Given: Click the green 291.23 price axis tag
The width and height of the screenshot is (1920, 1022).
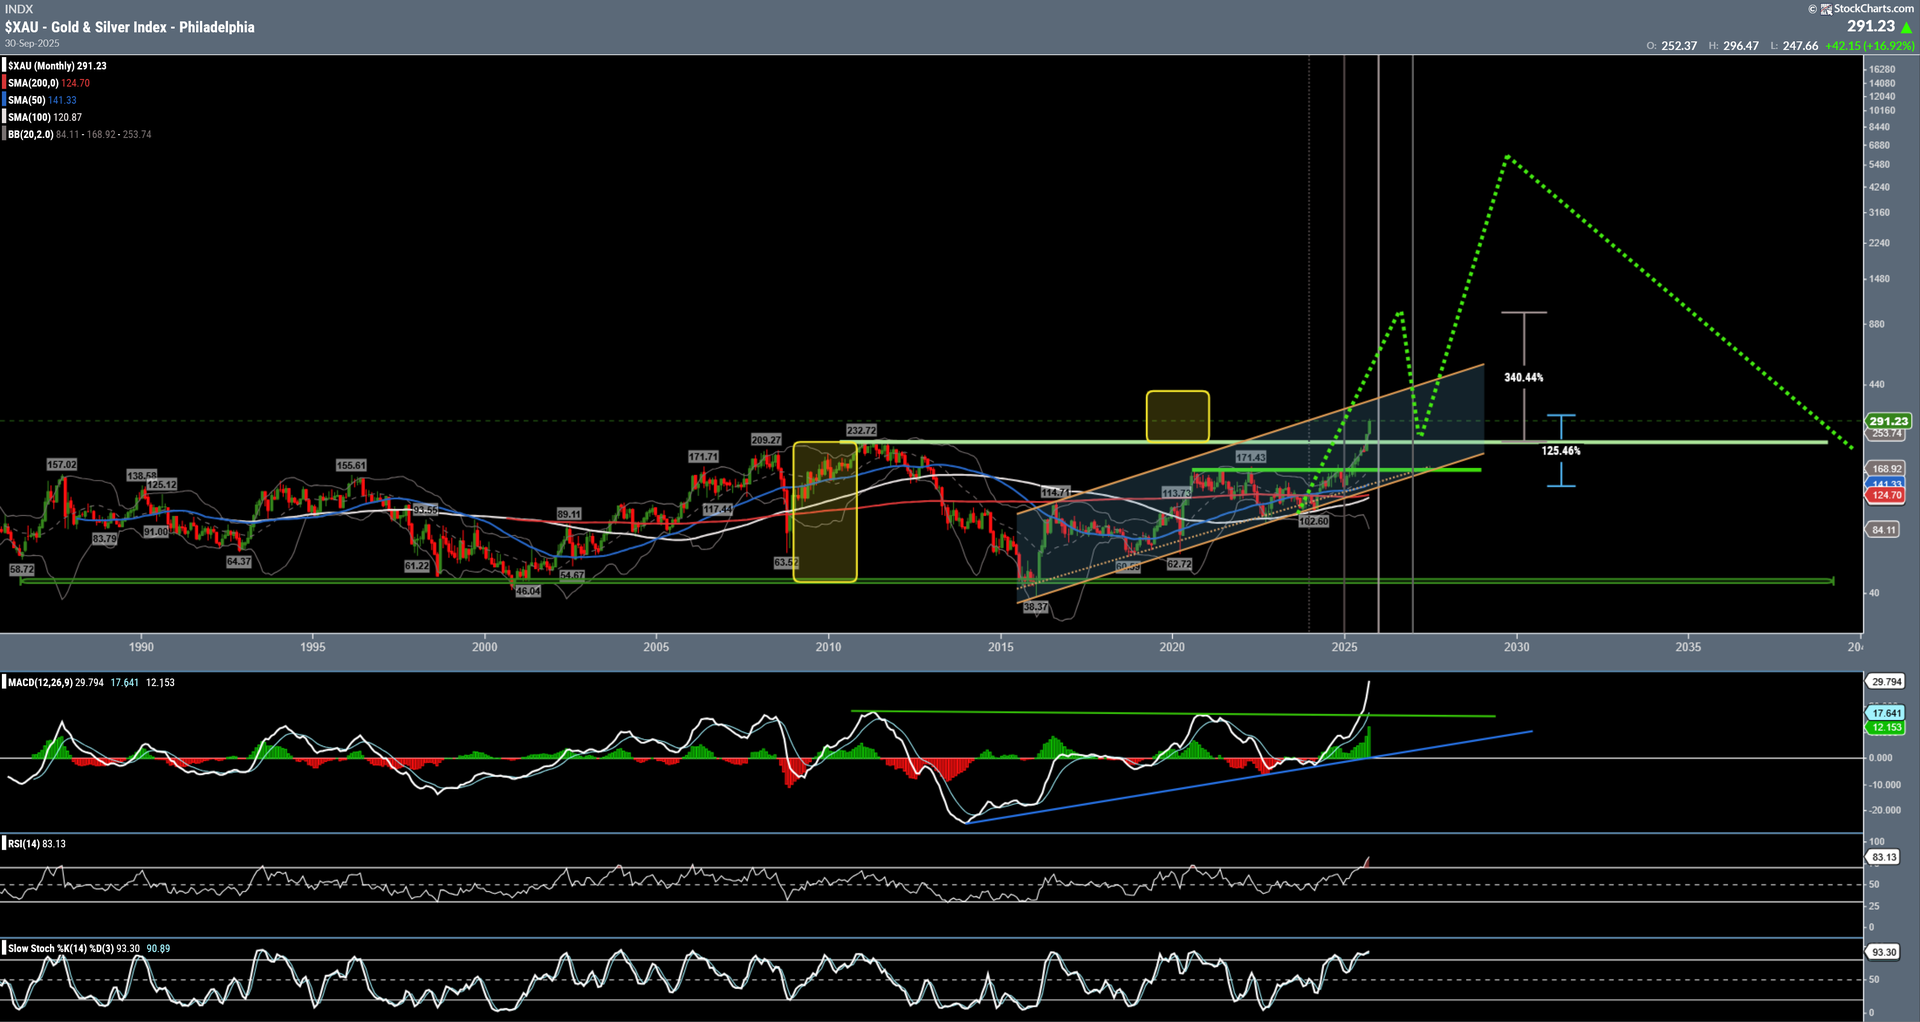Looking at the screenshot, I should click(x=1888, y=421).
